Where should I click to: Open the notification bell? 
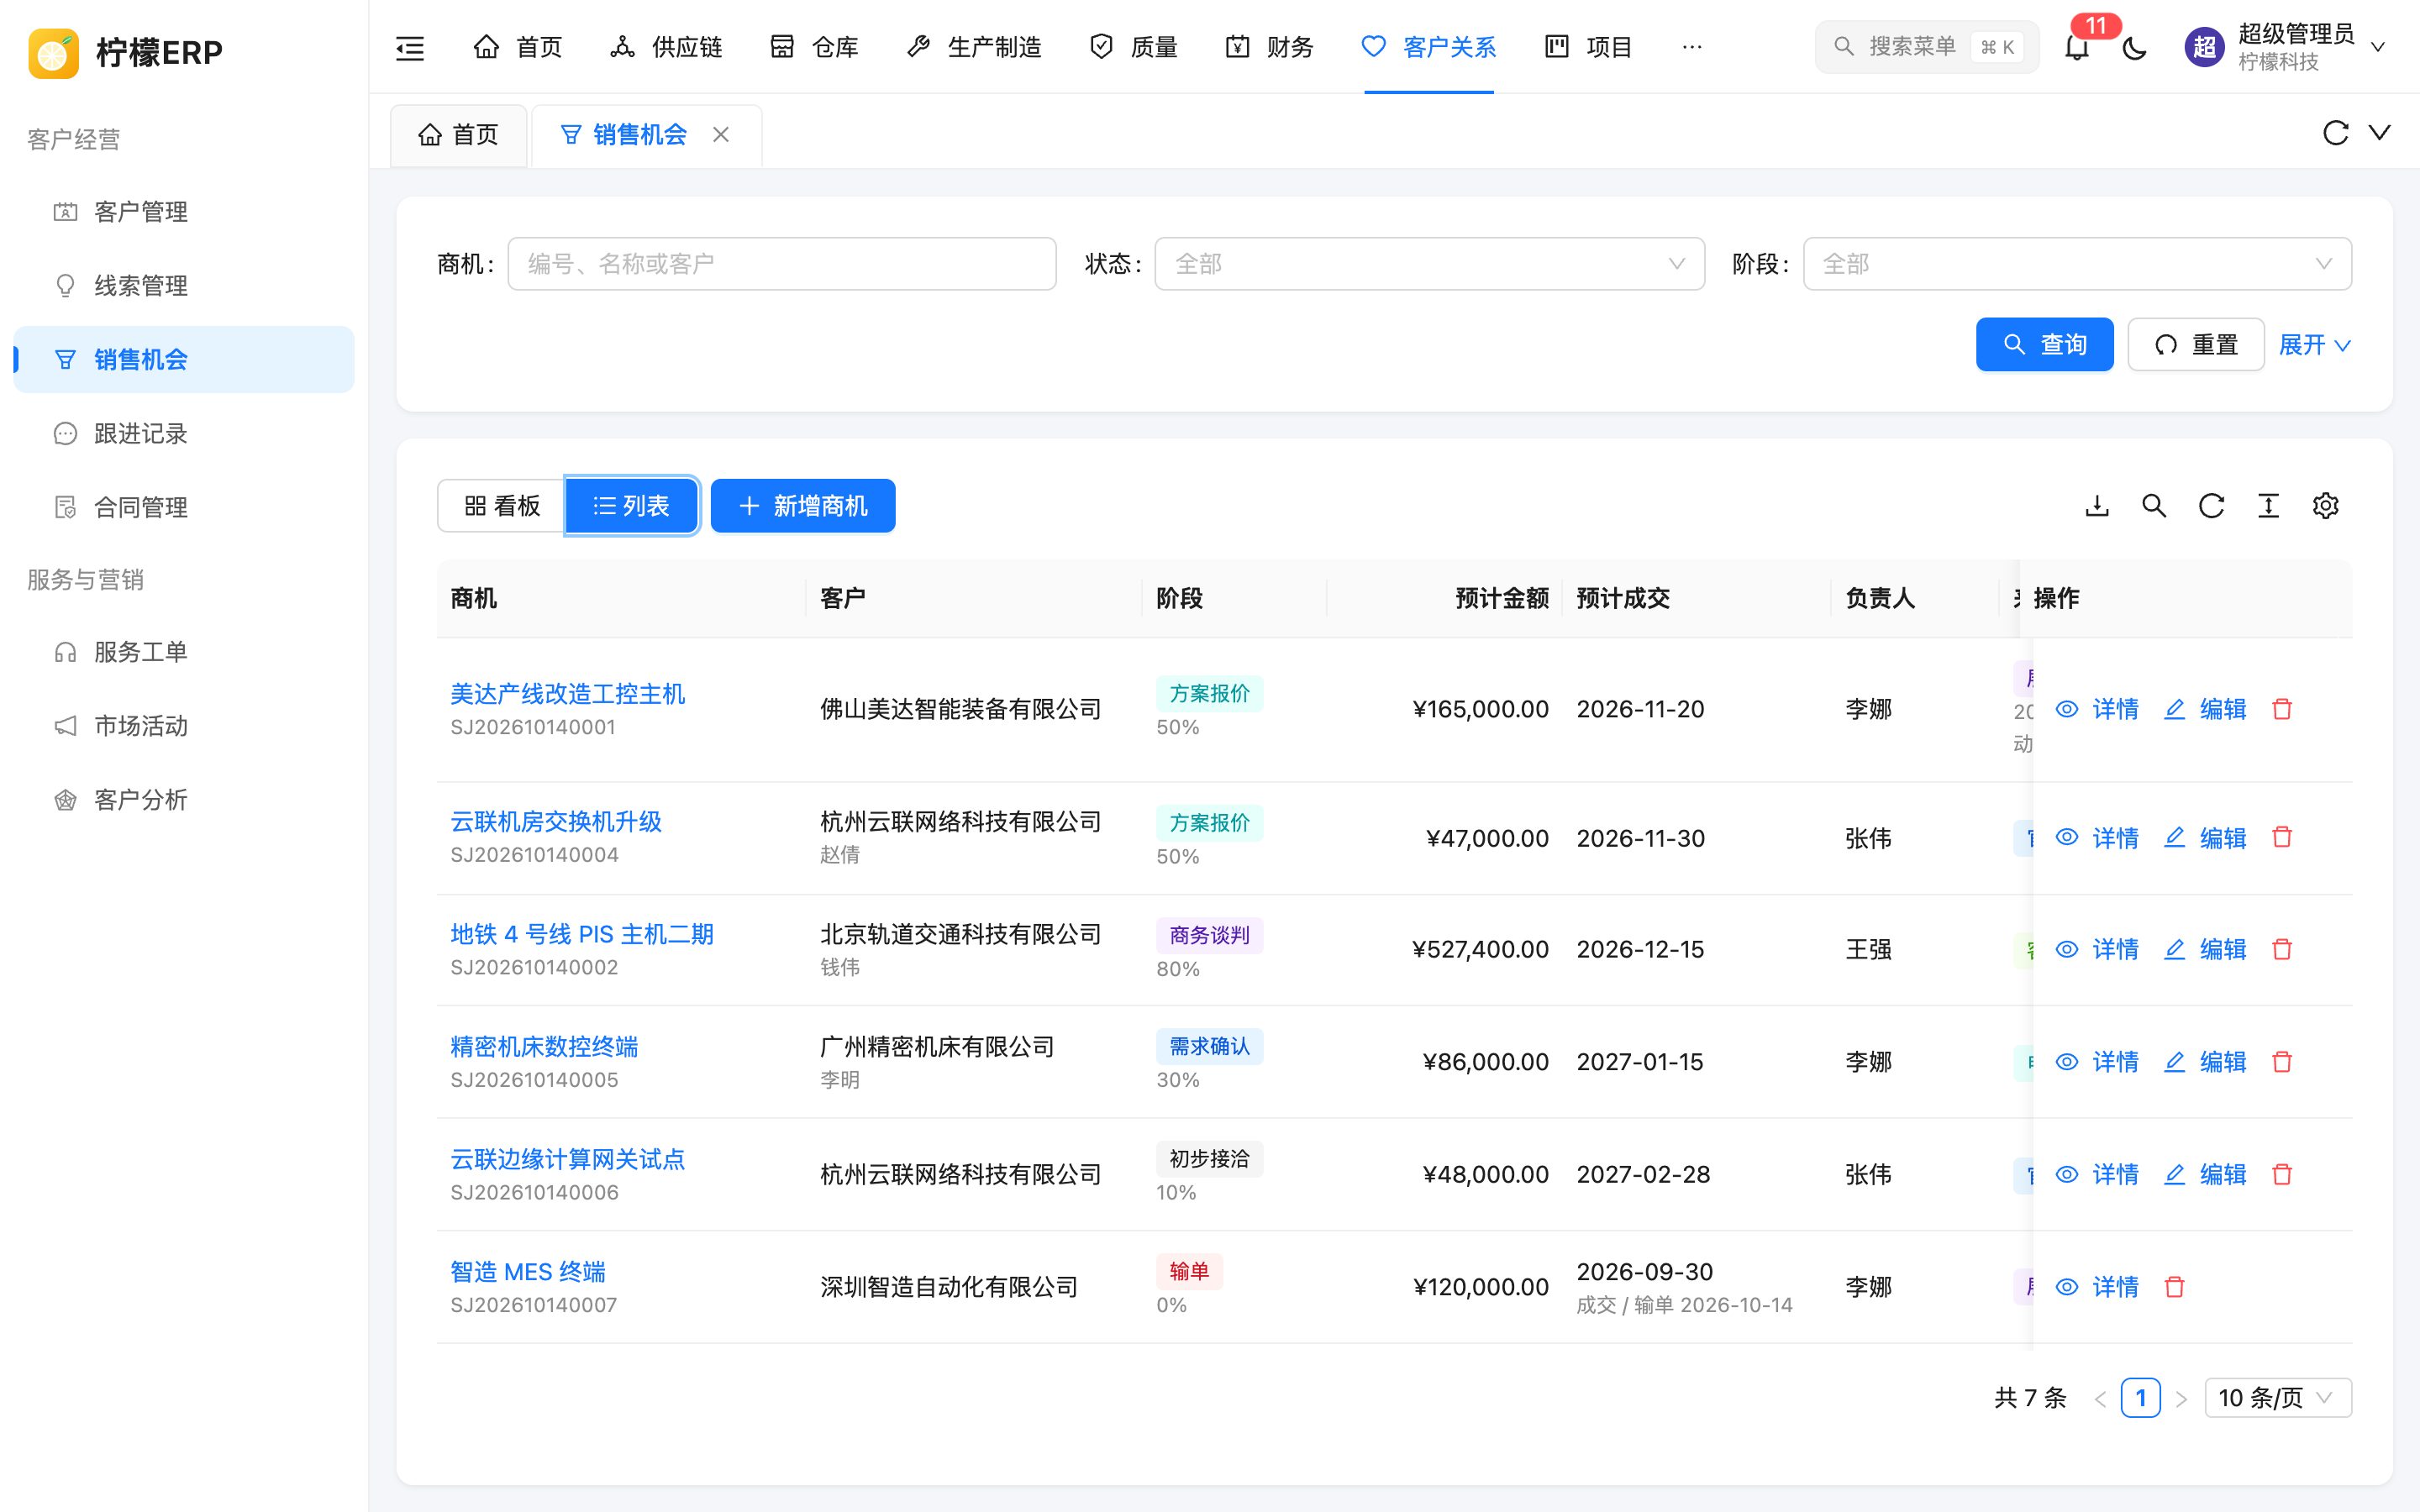(2077, 47)
